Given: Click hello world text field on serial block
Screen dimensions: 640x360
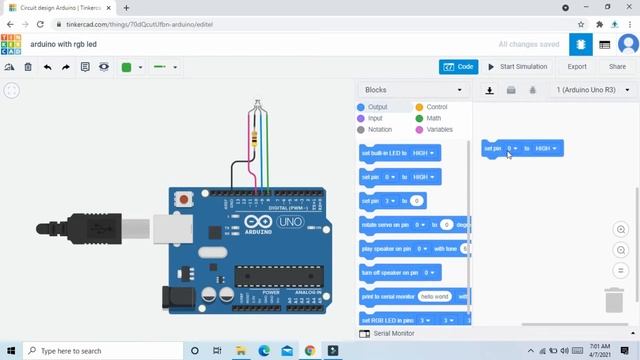Looking at the screenshot, I should 435,297.
